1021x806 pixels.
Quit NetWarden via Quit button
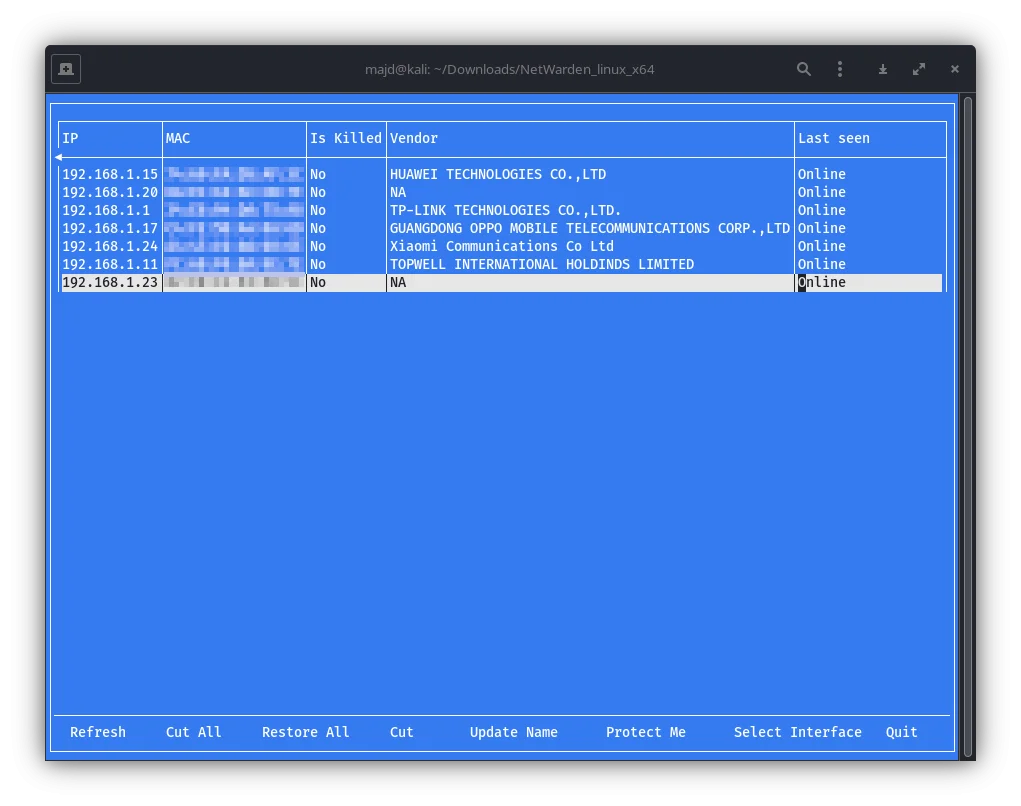coord(902,732)
